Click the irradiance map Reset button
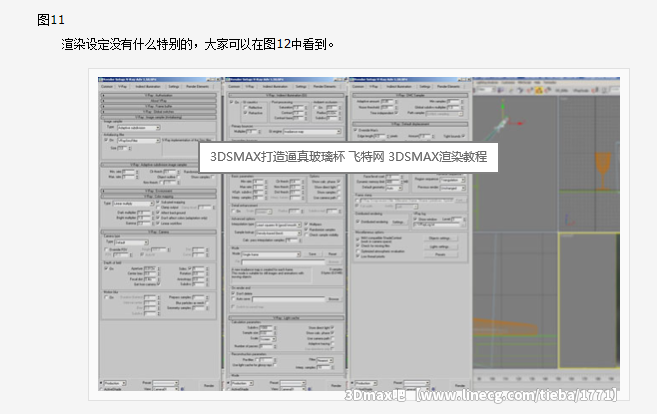 pyautogui.click(x=333, y=254)
